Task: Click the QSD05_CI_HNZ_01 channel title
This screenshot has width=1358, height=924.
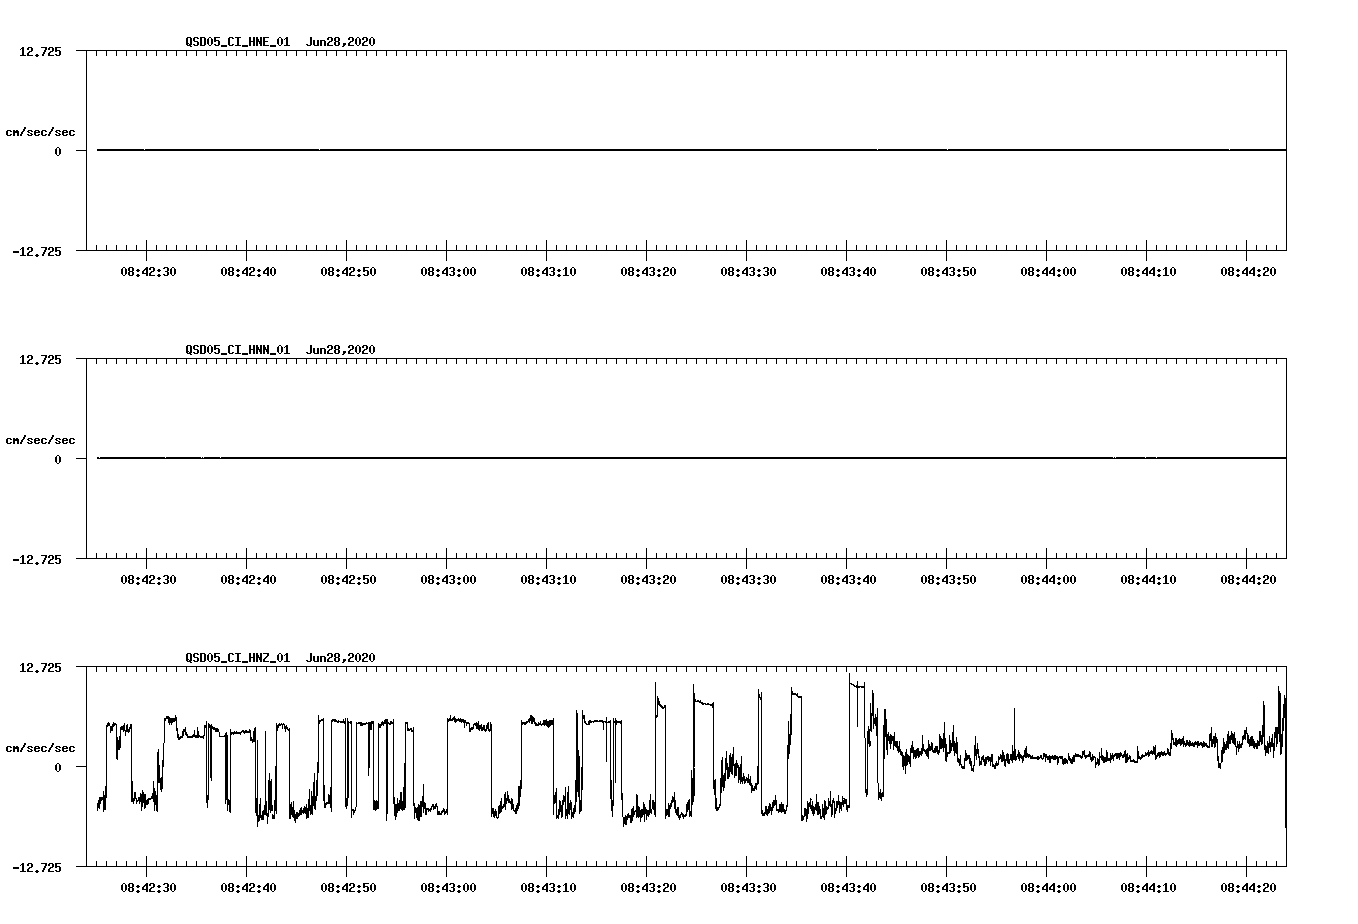Action: [238, 658]
